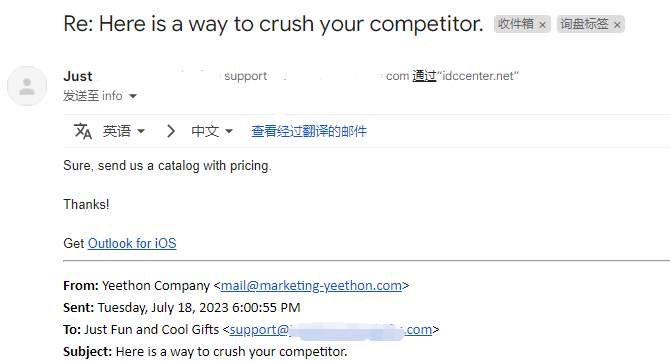The width and height of the screenshot is (670, 362).
Task: Click the sender name Just
Action: pyautogui.click(x=78, y=76)
